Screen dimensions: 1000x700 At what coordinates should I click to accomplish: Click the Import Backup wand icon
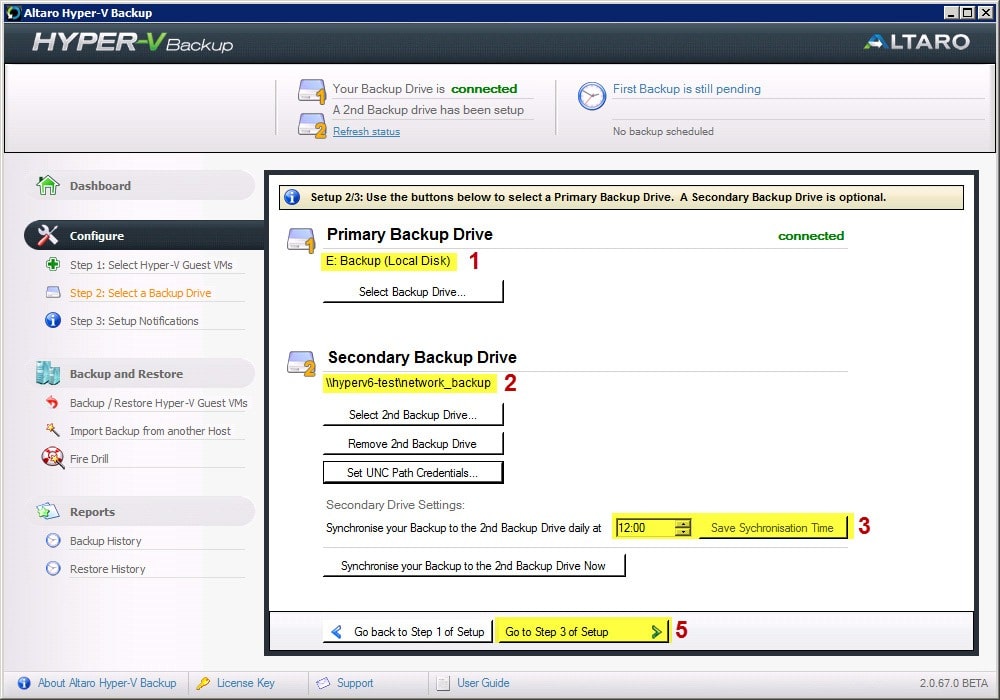click(x=52, y=430)
